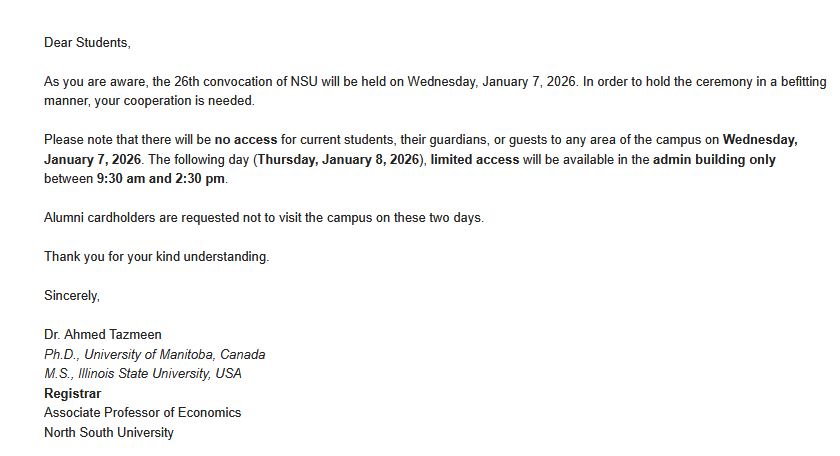
Task: Click the bold "Thursday, January 8, 2026" date
Action: point(340,159)
